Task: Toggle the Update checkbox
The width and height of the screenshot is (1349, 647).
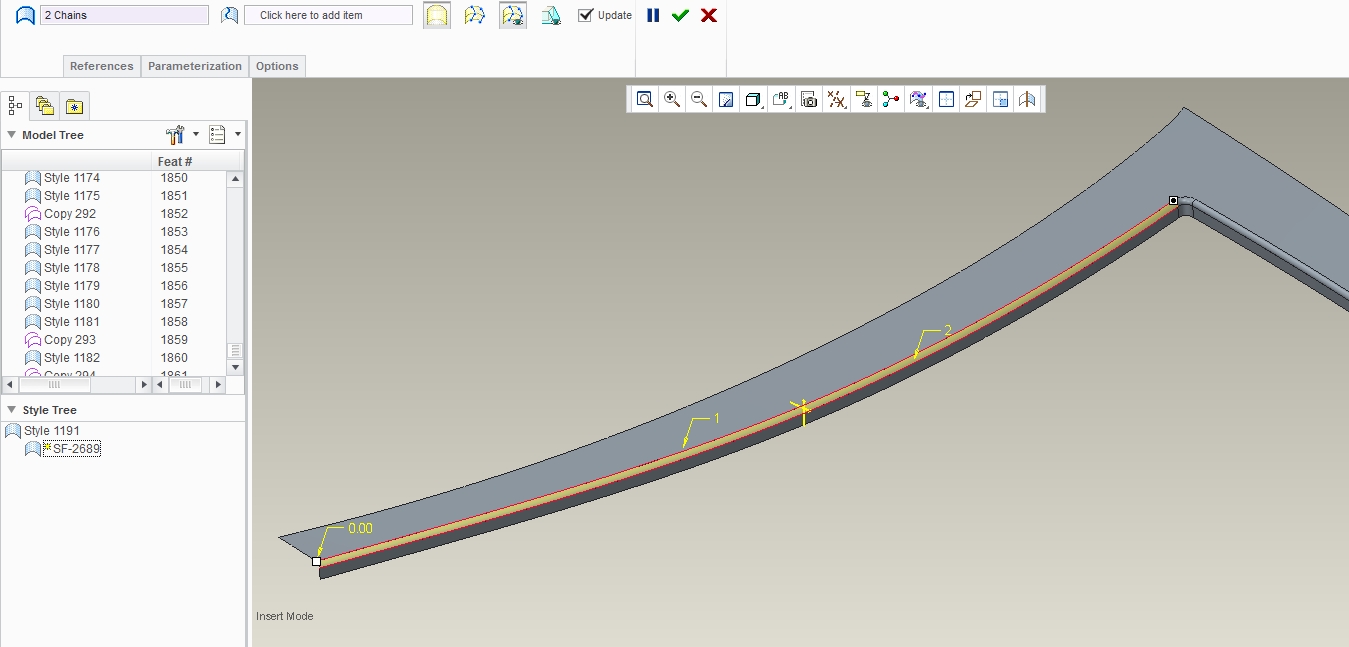Action: tap(586, 15)
